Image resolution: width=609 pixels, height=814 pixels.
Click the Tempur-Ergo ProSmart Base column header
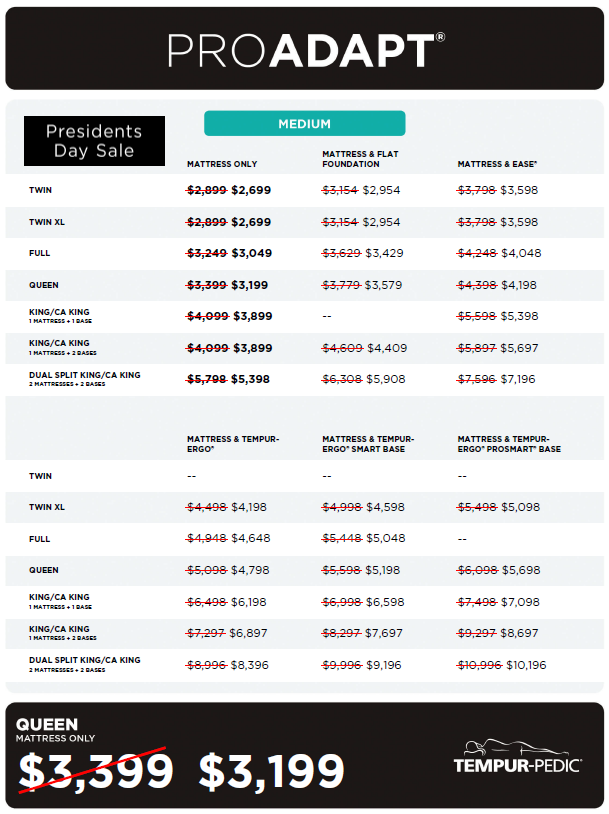pyautogui.click(x=509, y=444)
